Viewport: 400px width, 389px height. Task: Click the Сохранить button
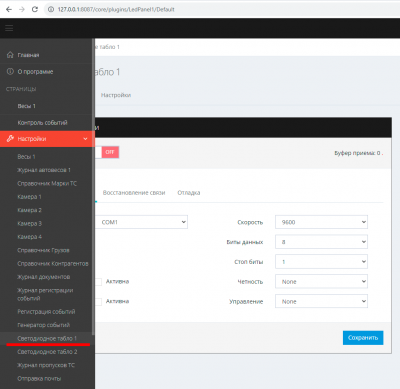363,338
